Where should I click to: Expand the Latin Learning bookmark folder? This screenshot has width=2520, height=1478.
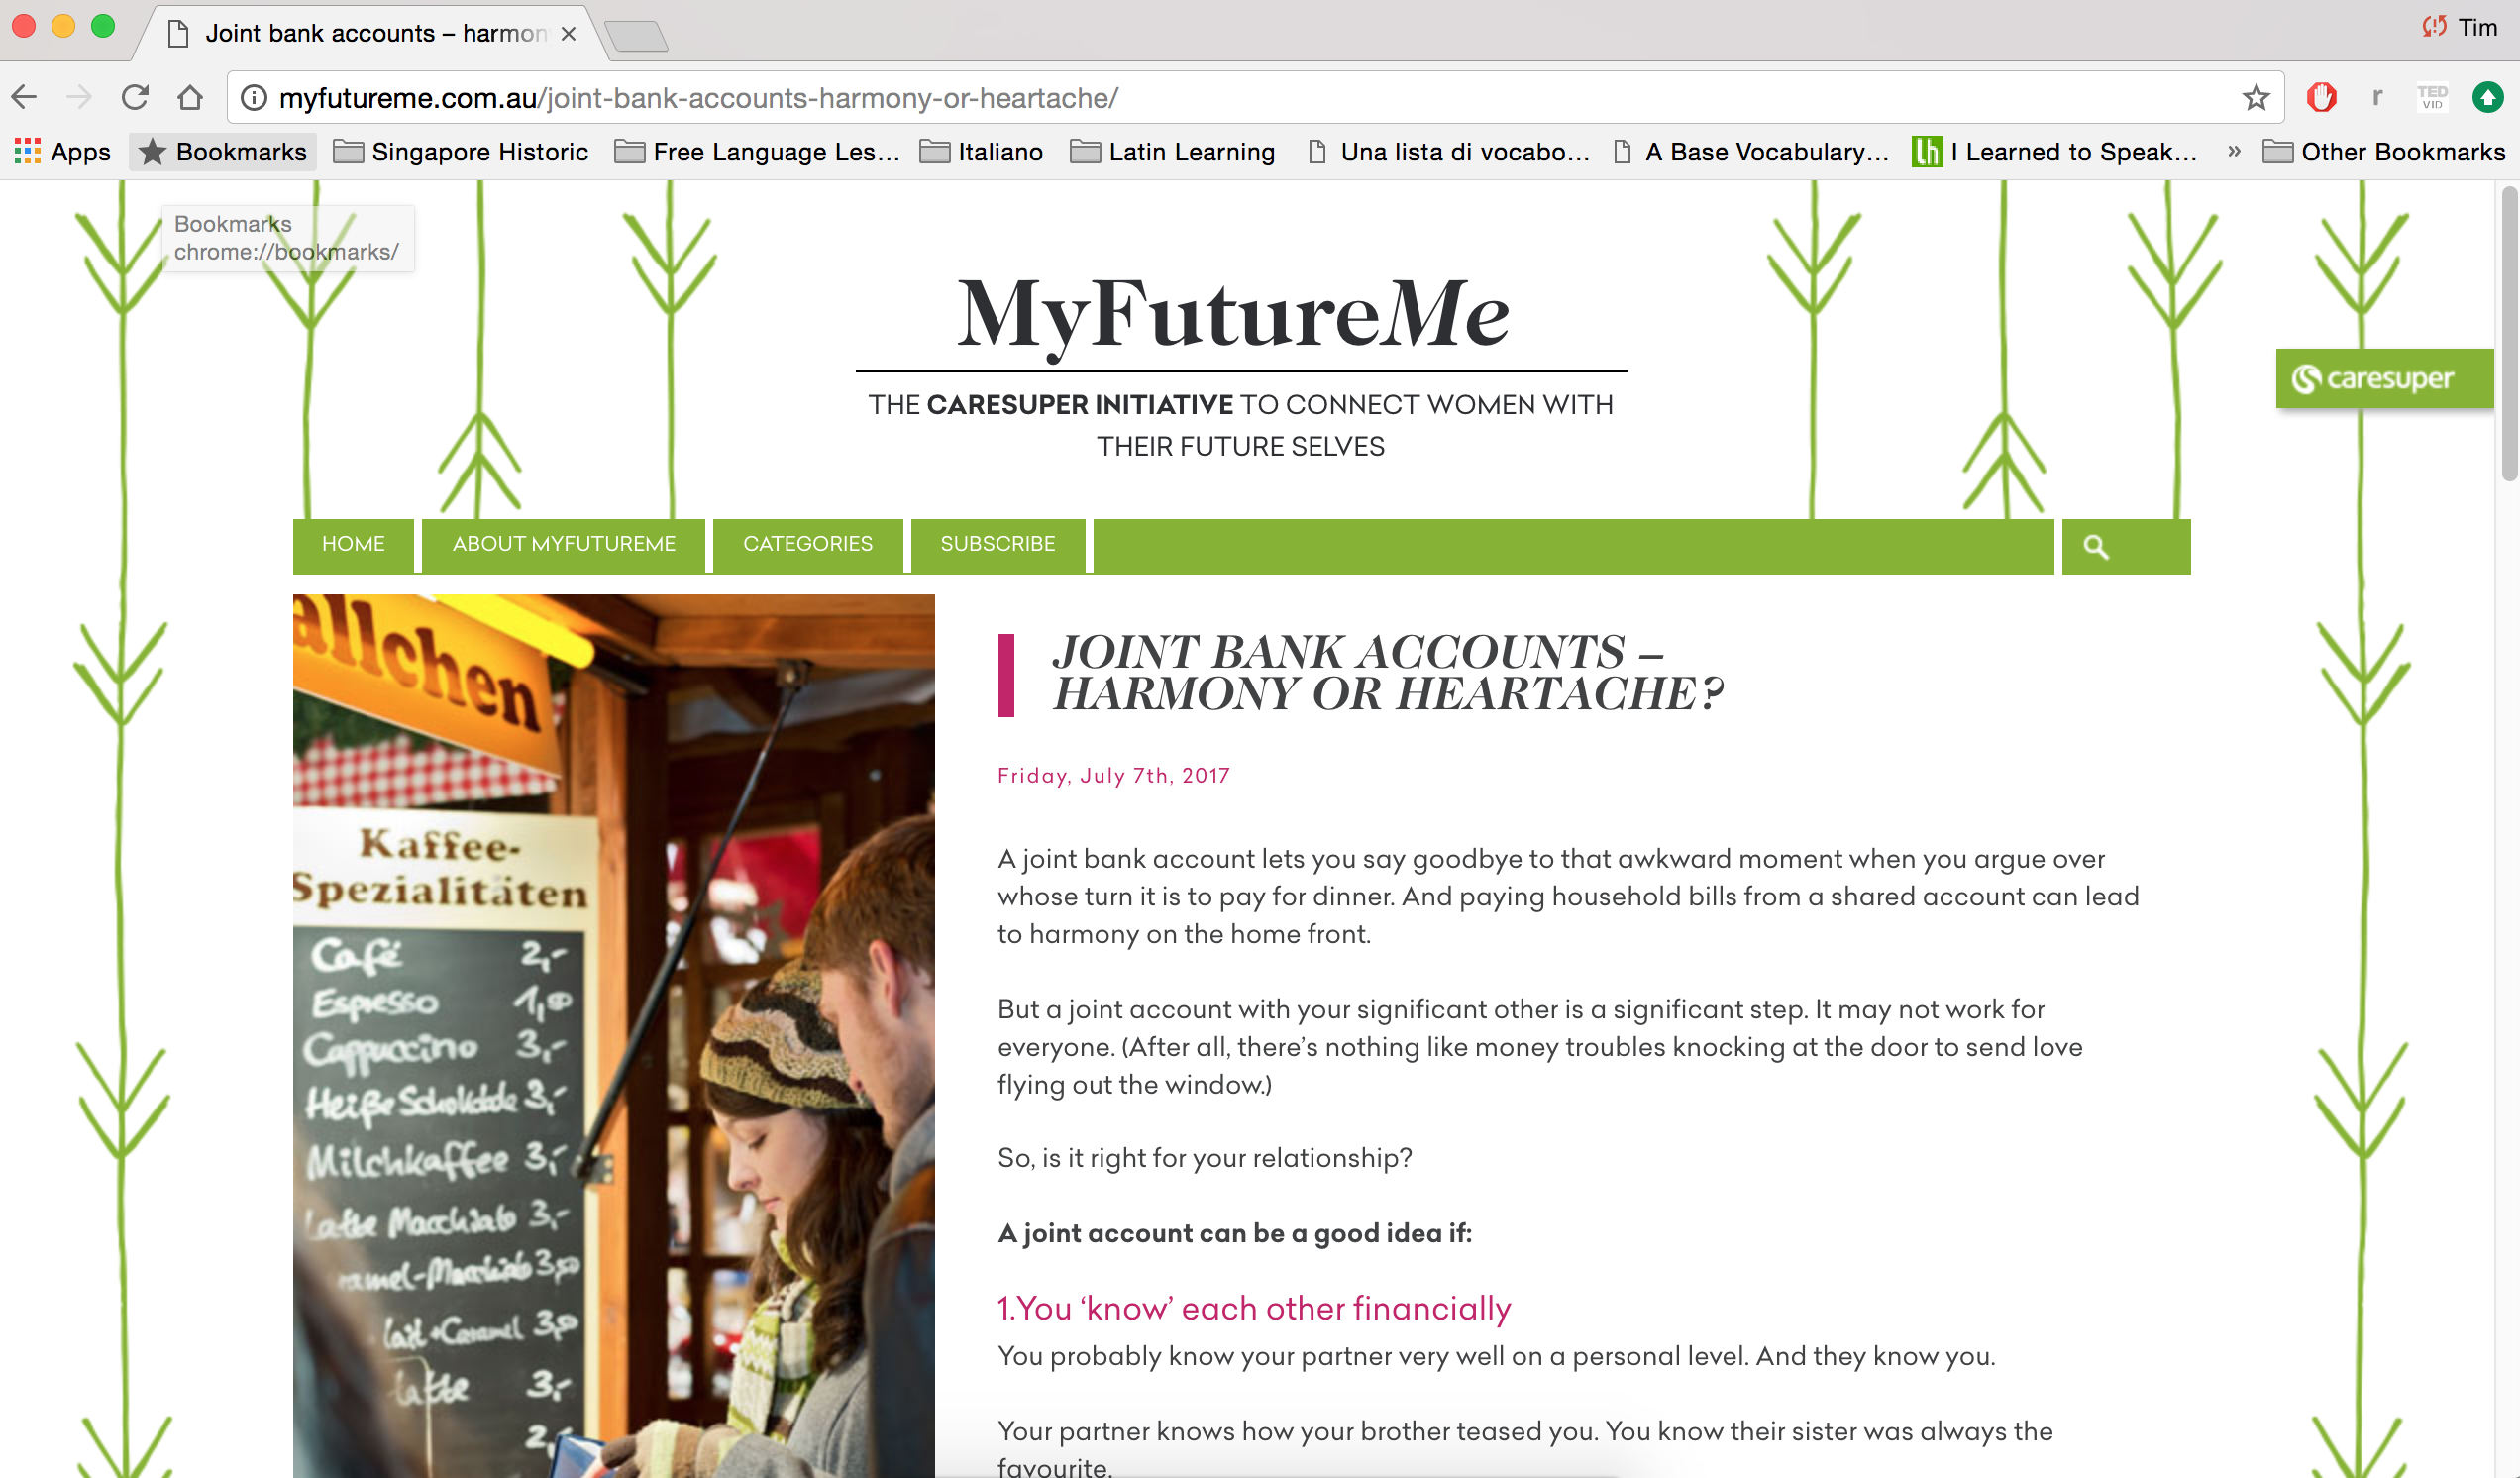(1173, 152)
